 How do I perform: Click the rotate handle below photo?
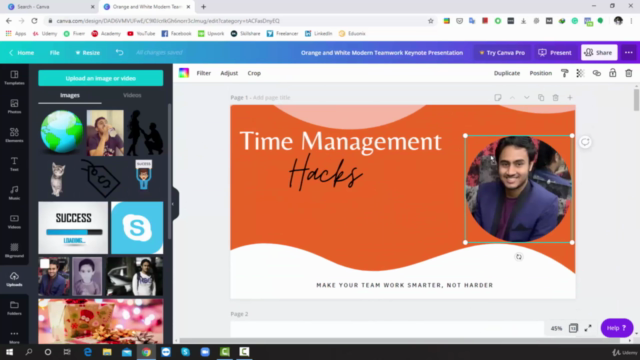pyautogui.click(x=519, y=257)
